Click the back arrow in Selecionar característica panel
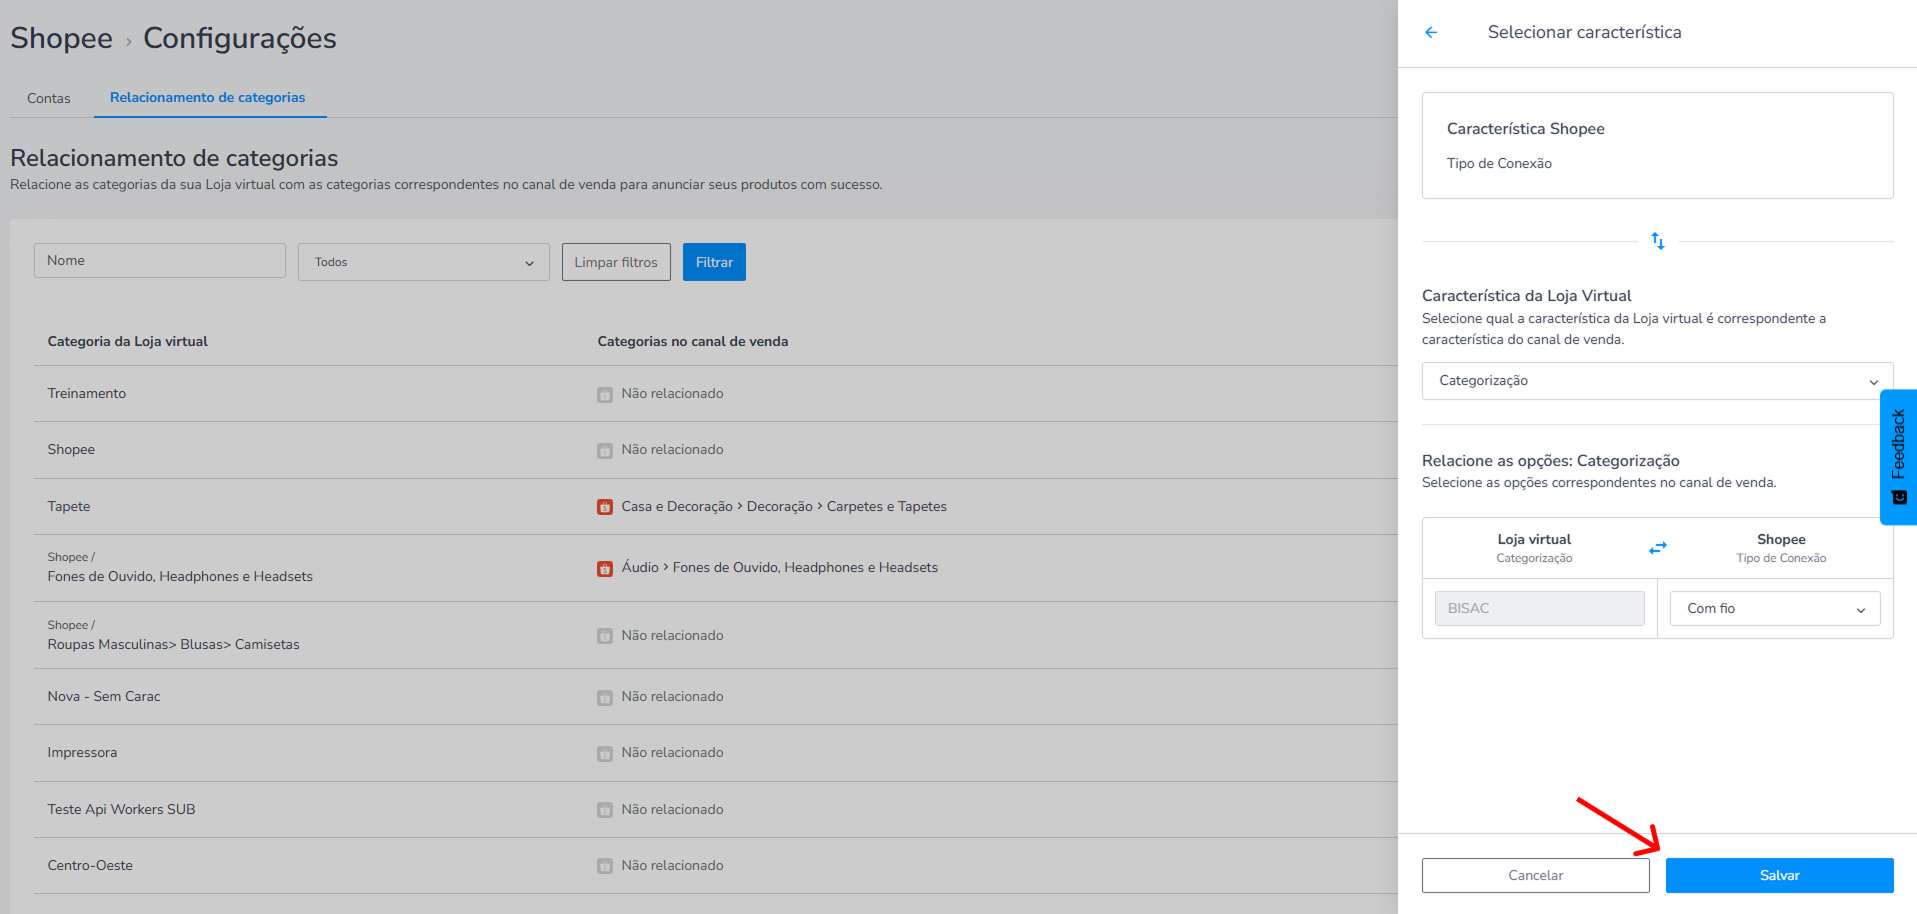 [x=1431, y=32]
